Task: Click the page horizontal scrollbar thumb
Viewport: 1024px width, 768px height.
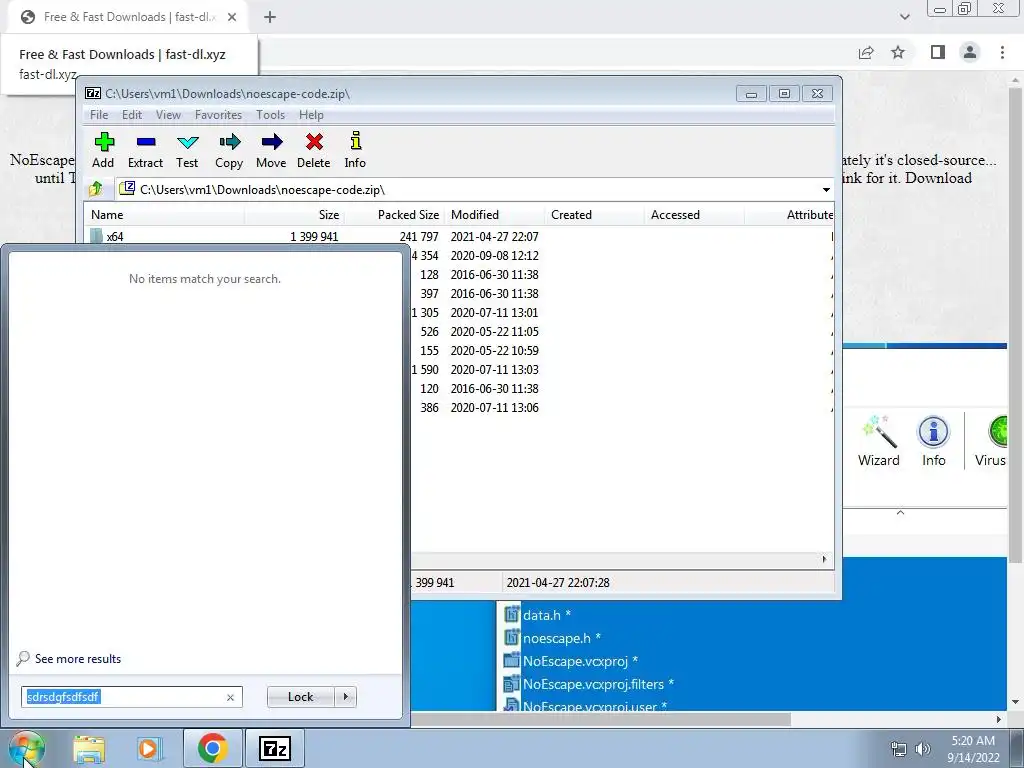Action: pyautogui.click(x=601, y=719)
